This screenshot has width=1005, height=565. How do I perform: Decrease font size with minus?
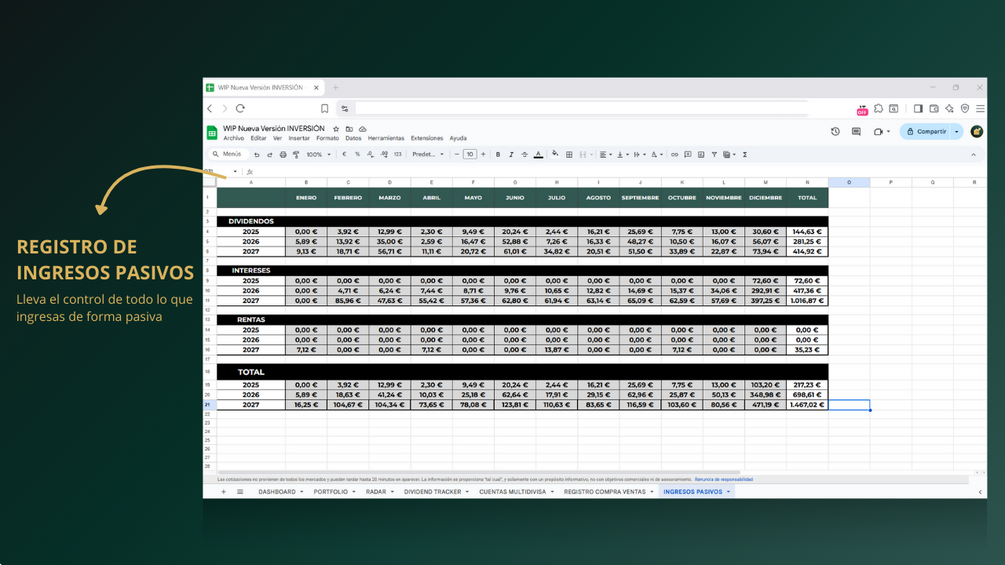(456, 154)
